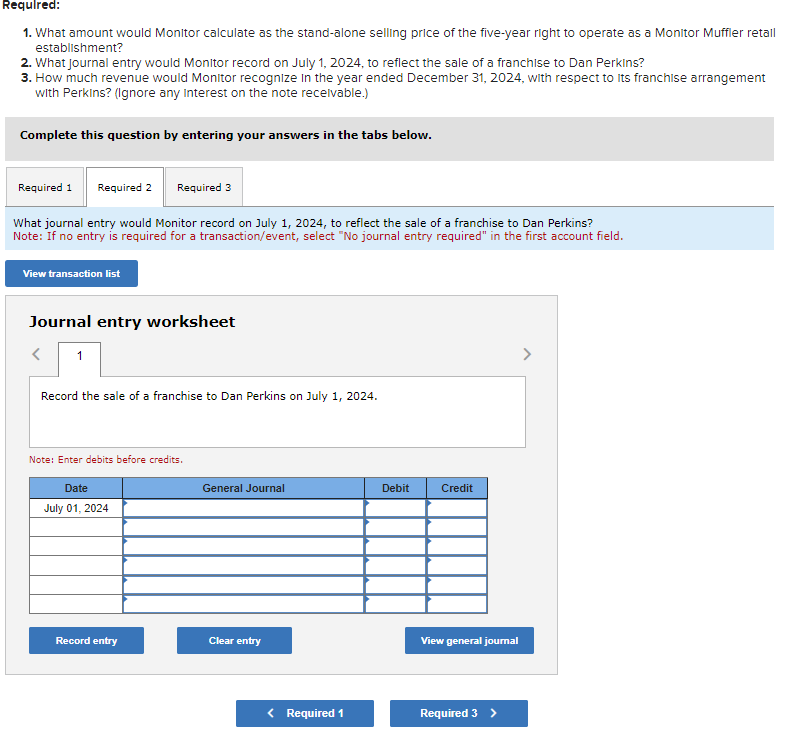
Task: Select Credit field in last row
Action: pyautogui.click(x=457, y=604)
